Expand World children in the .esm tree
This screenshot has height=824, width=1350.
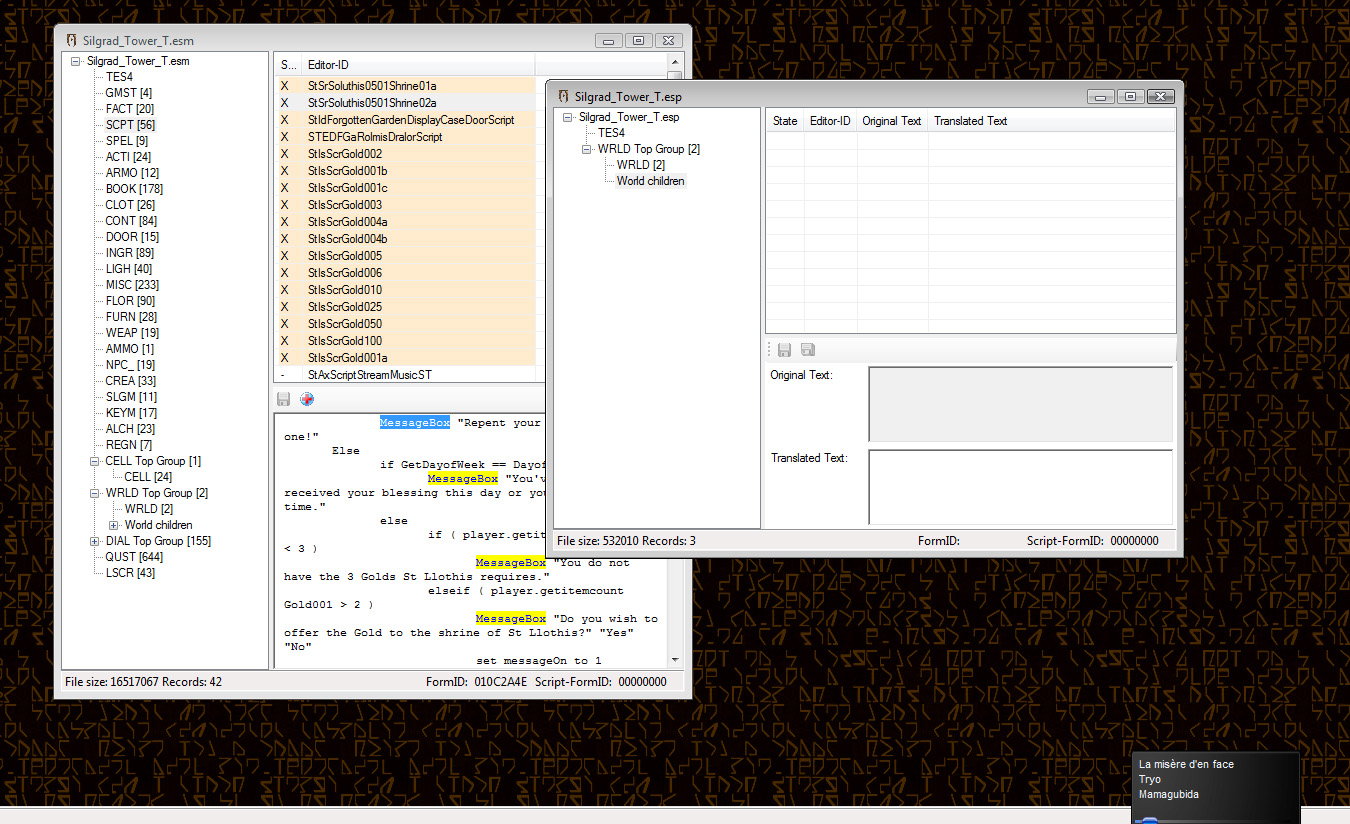(x=114, y=525)
